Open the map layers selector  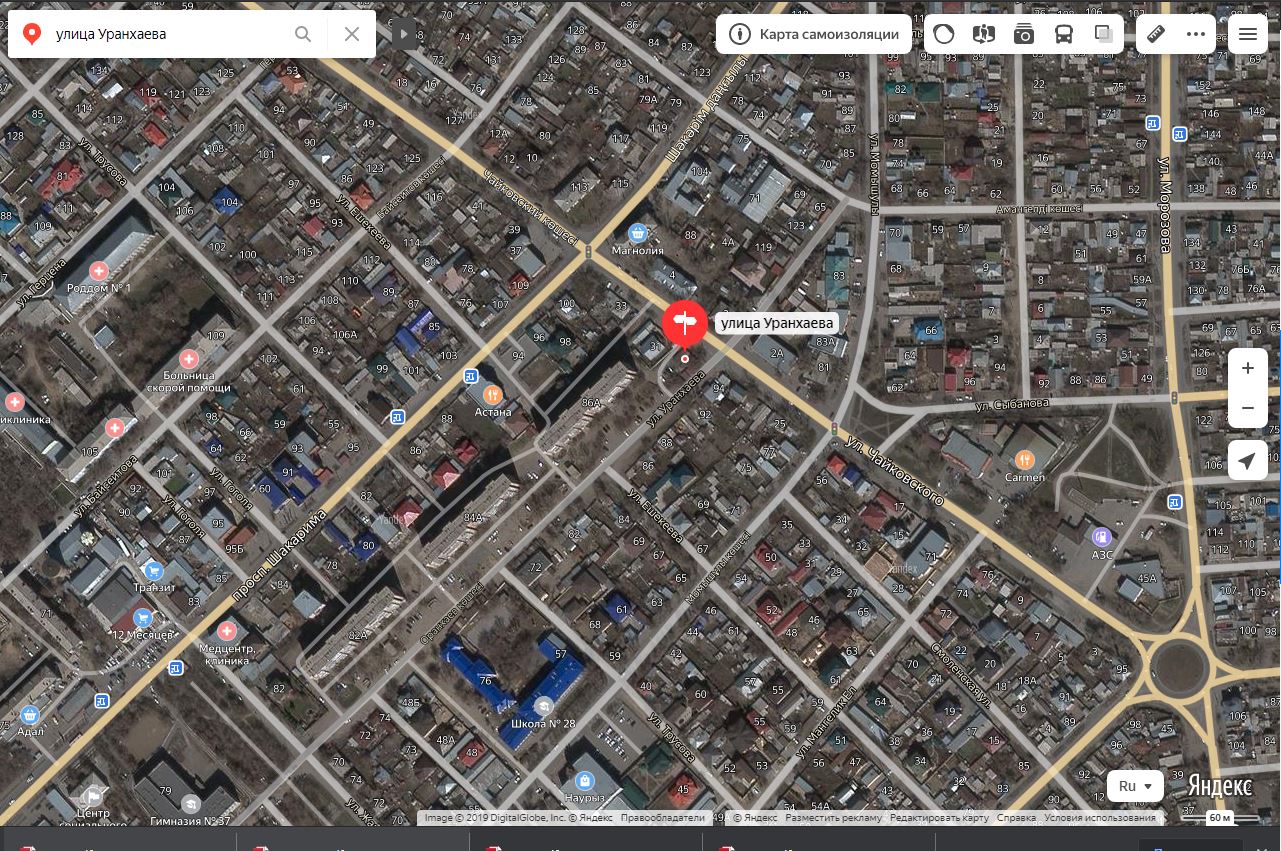[1104, 34]
